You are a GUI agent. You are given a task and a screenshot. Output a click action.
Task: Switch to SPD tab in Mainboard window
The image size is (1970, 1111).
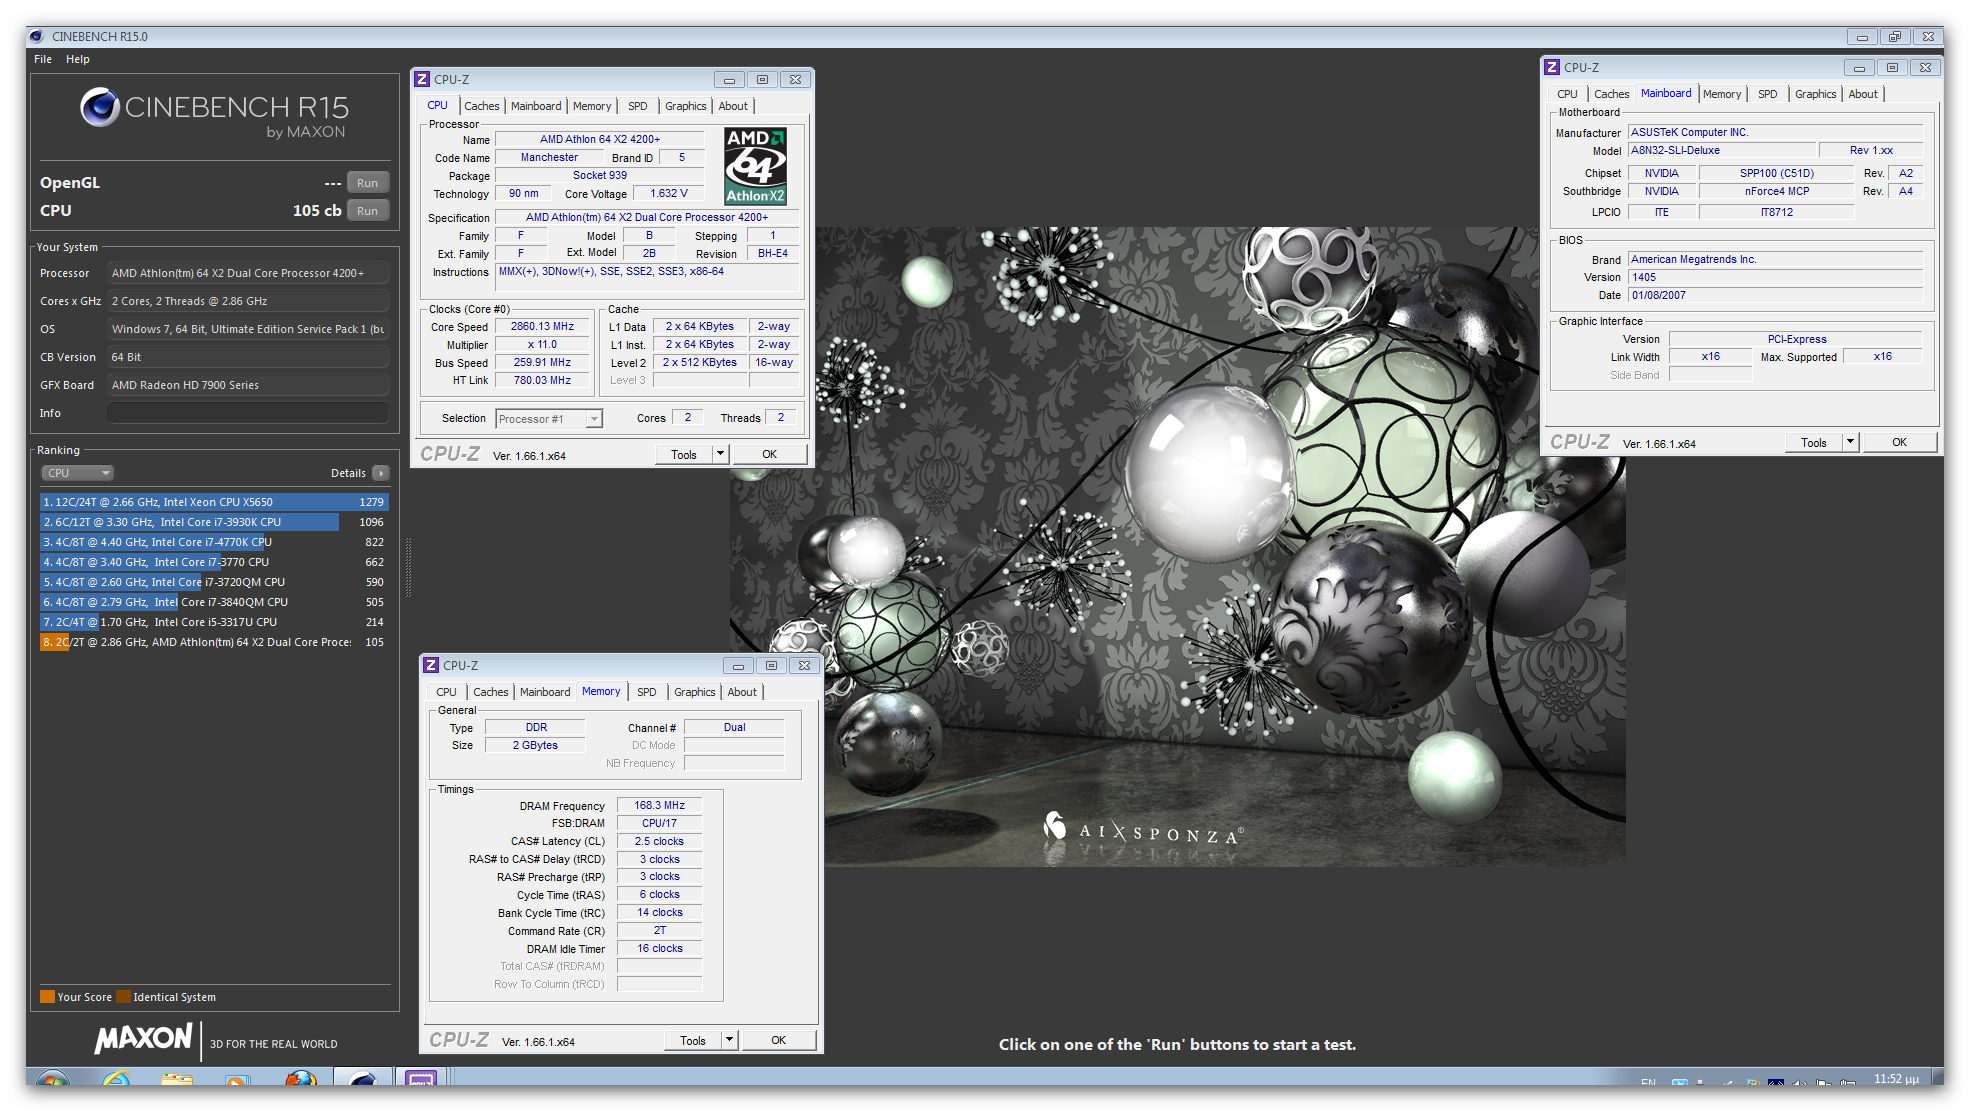tap(1768, 94)
